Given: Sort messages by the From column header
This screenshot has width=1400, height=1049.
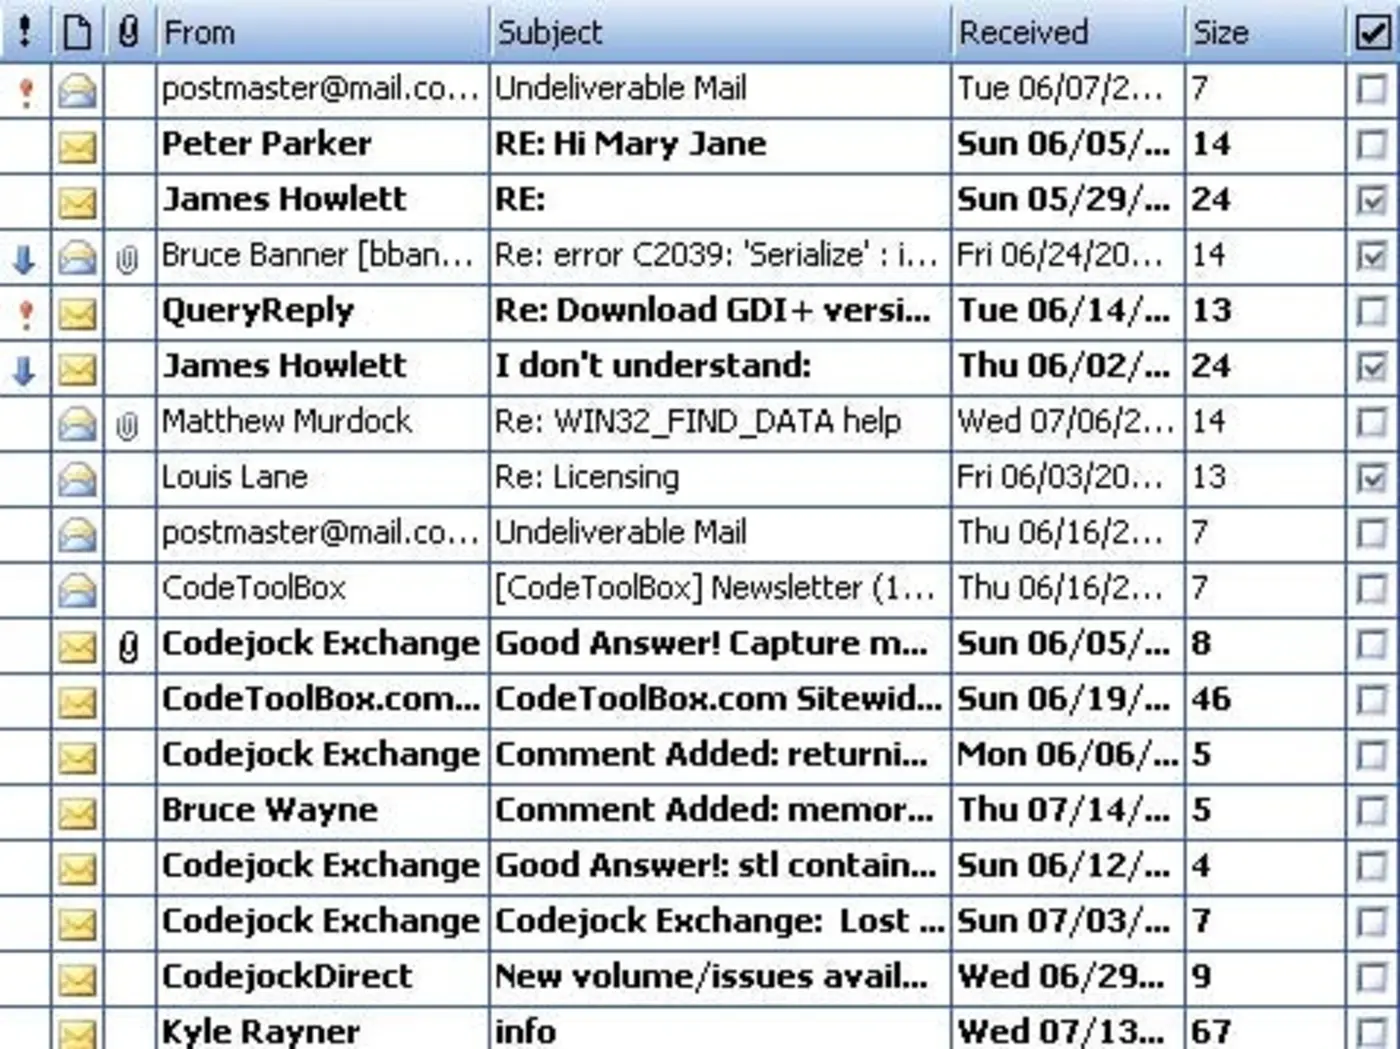Looking at the screenshot, I should tap(322, 32).
